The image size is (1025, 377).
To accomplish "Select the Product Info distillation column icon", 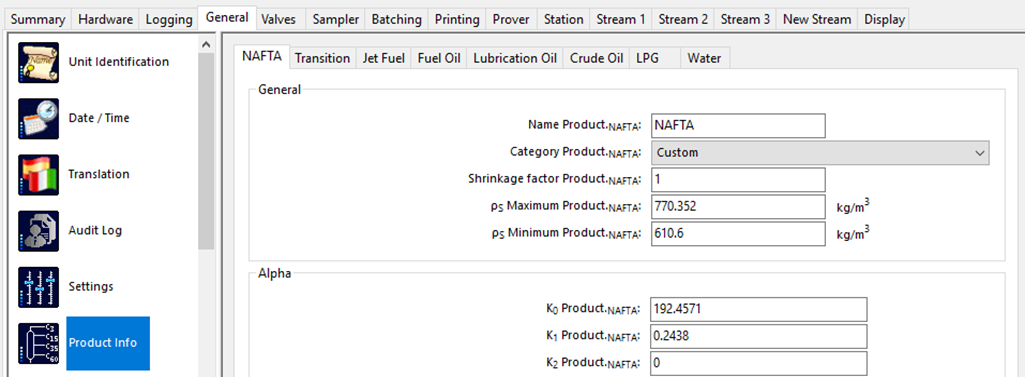I will (x=39, y=343).
